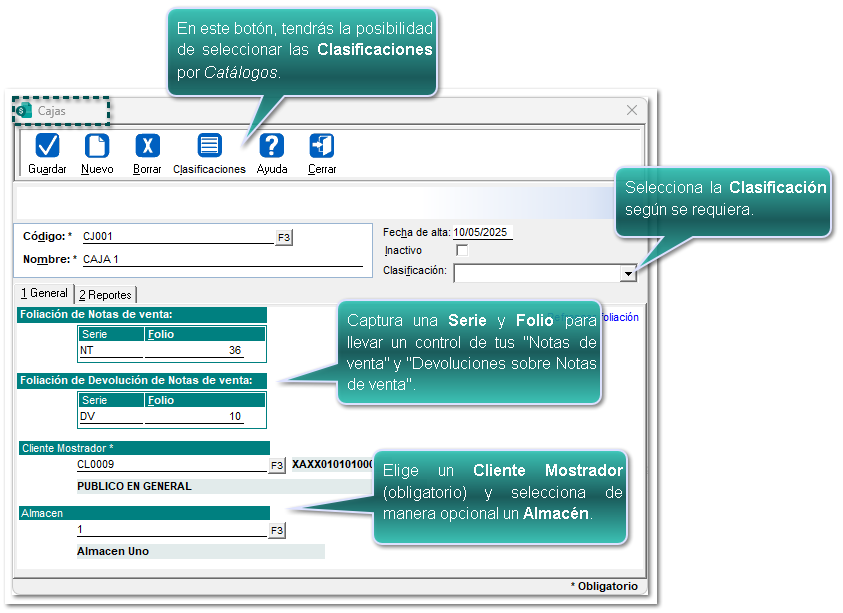Click the Nombre field with CAJA 1
Image resolution: width=843 pixels, height=613 pixels.
click(x=220, y=259)
